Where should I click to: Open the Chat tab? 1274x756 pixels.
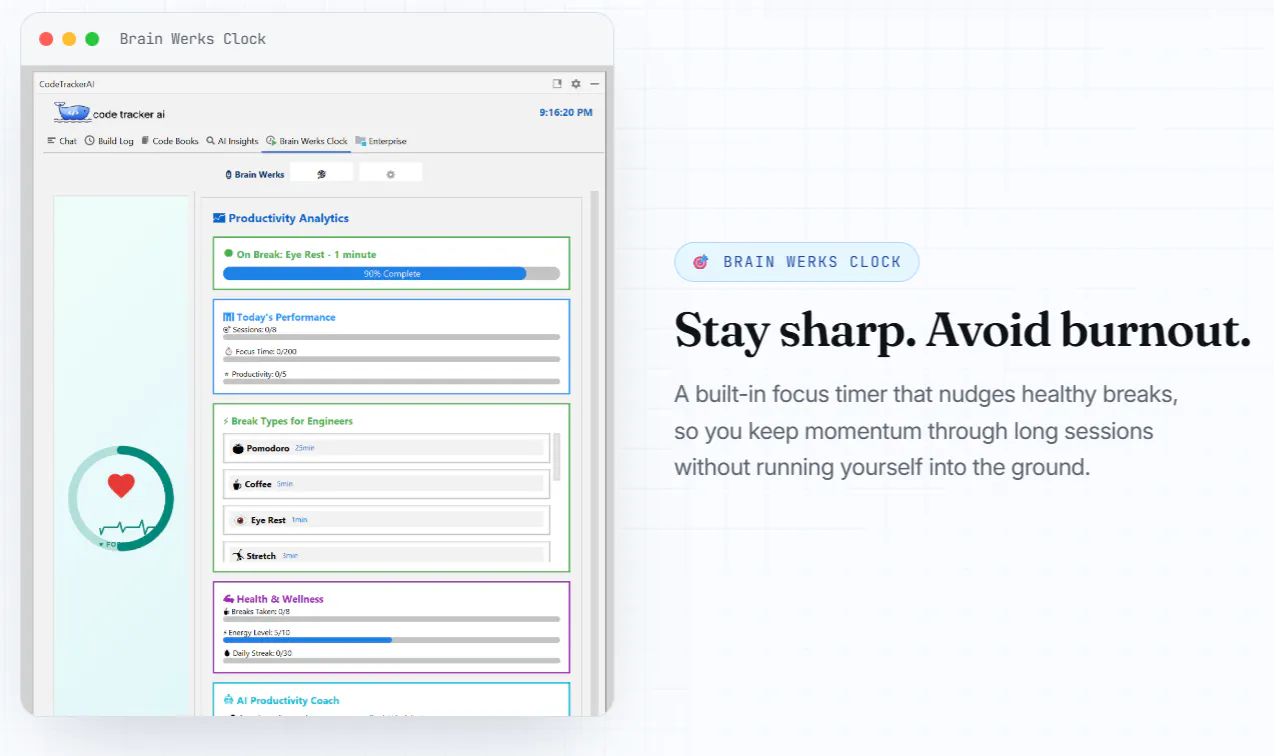coord(62,141)
